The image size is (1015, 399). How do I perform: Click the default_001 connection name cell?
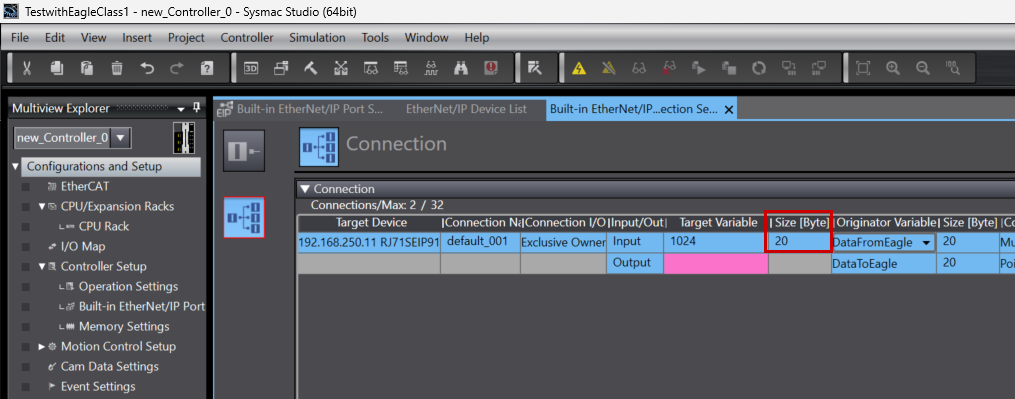[x=480, y=242]
